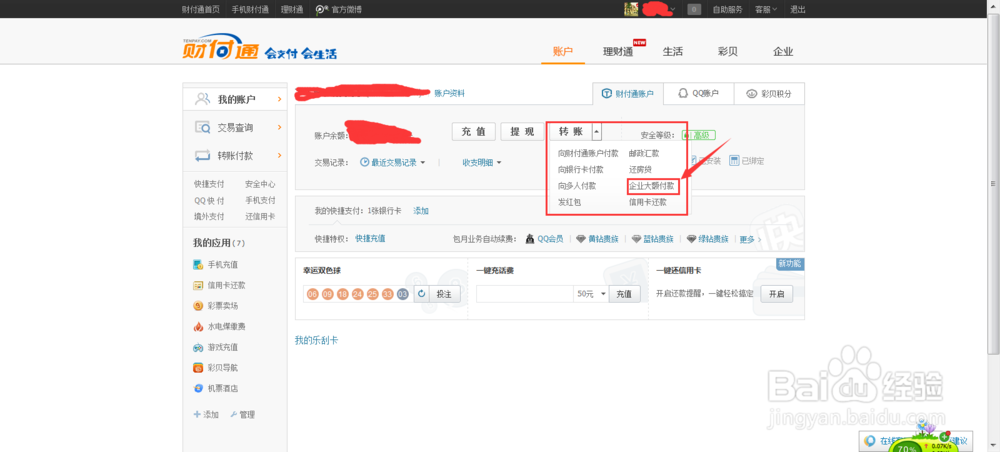Open the 账户资料 link
This screenshot has height=452, width=1000.
450,93
